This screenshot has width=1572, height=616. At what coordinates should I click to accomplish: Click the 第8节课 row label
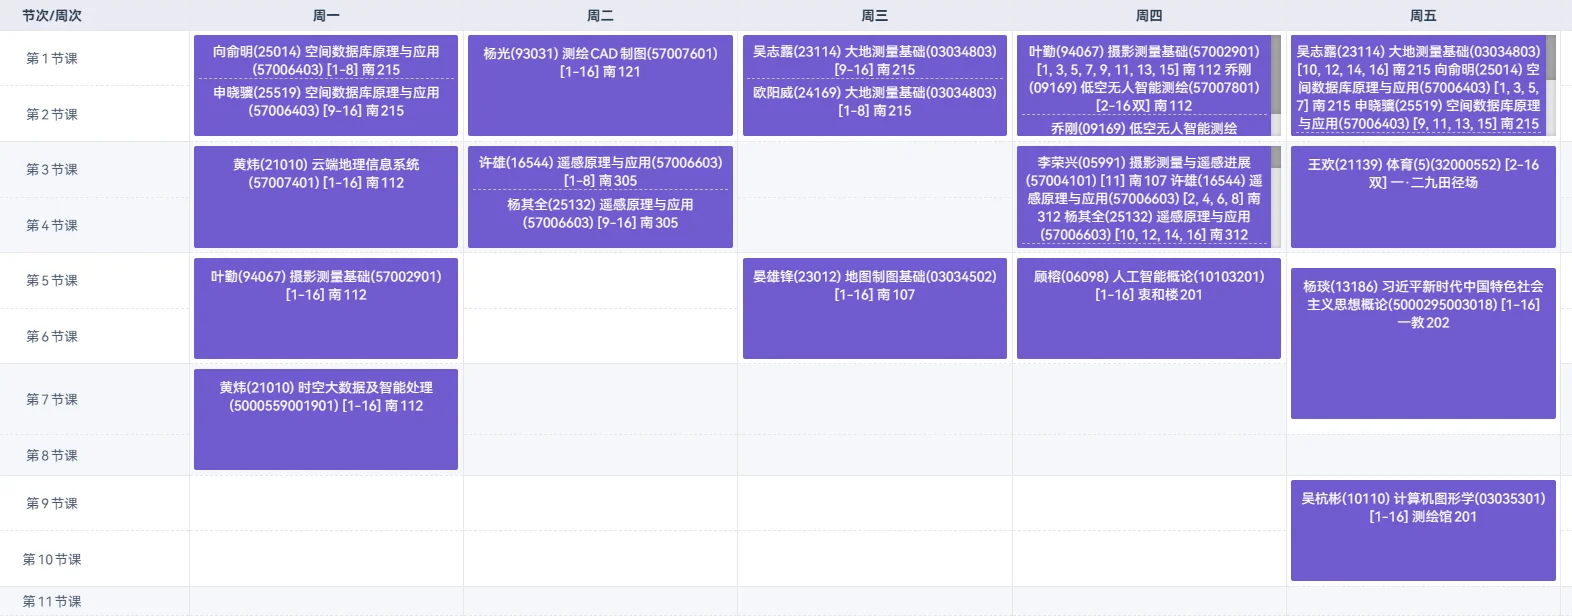pos(52,455)
